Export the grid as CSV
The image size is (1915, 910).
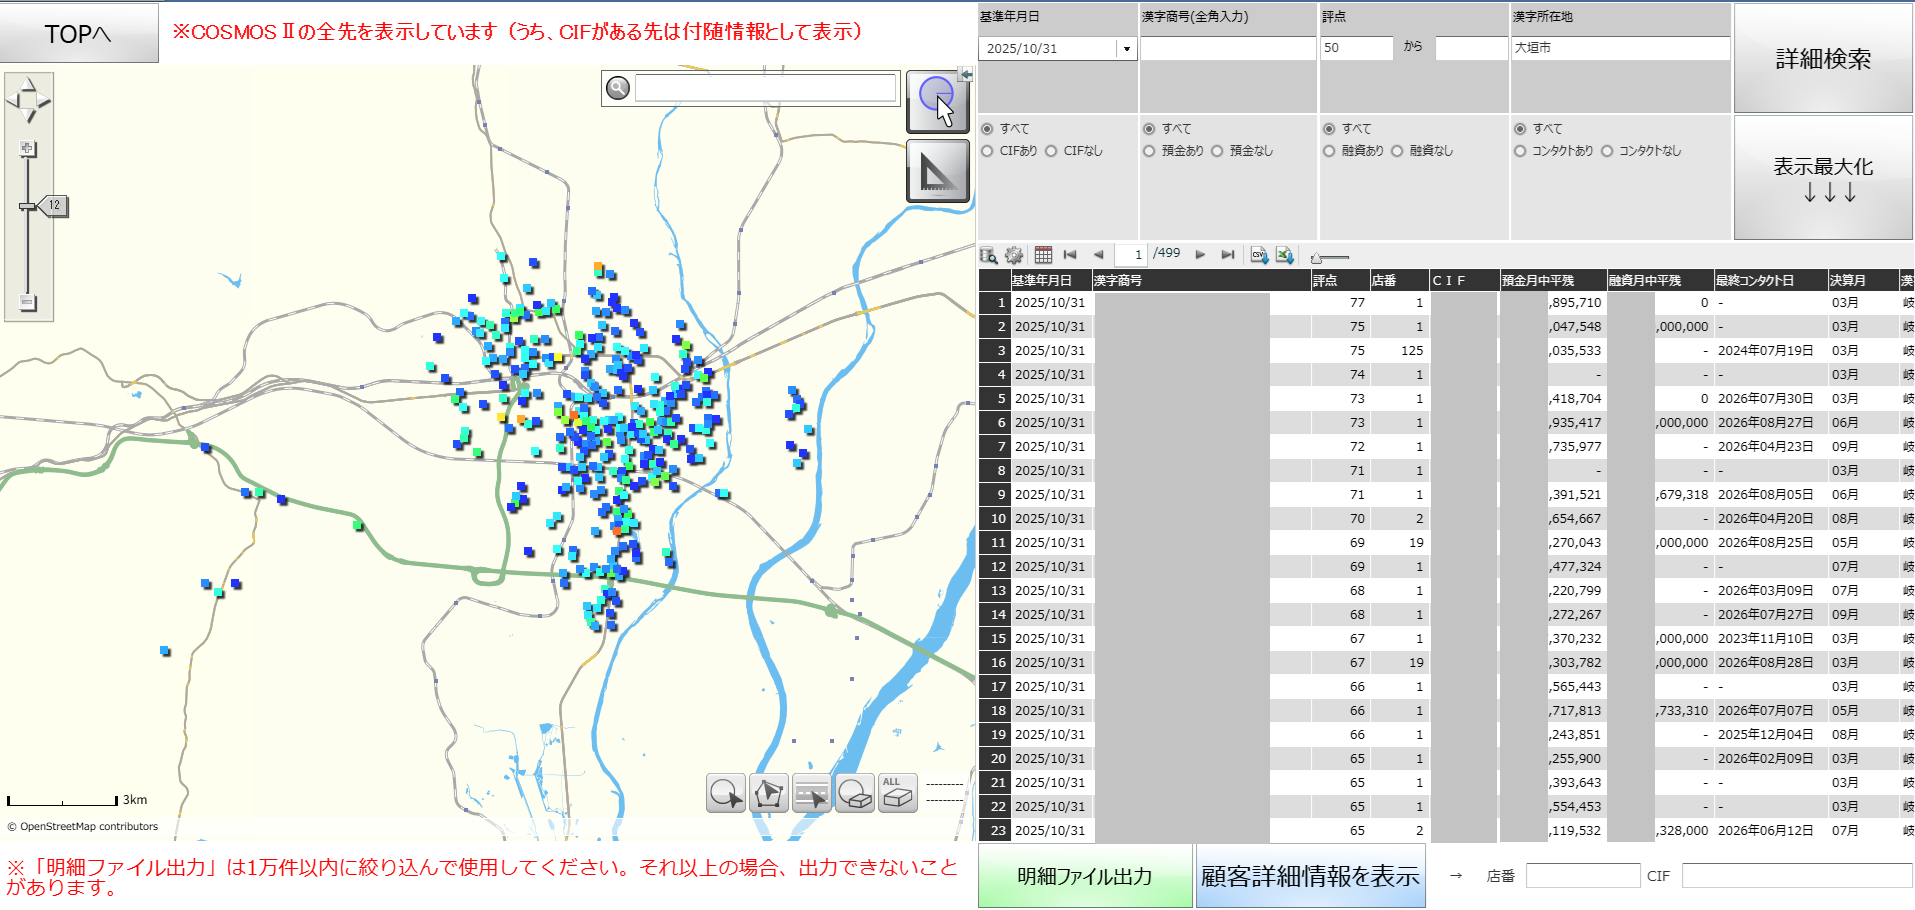pyautogui.click(x=1259, y=255)
